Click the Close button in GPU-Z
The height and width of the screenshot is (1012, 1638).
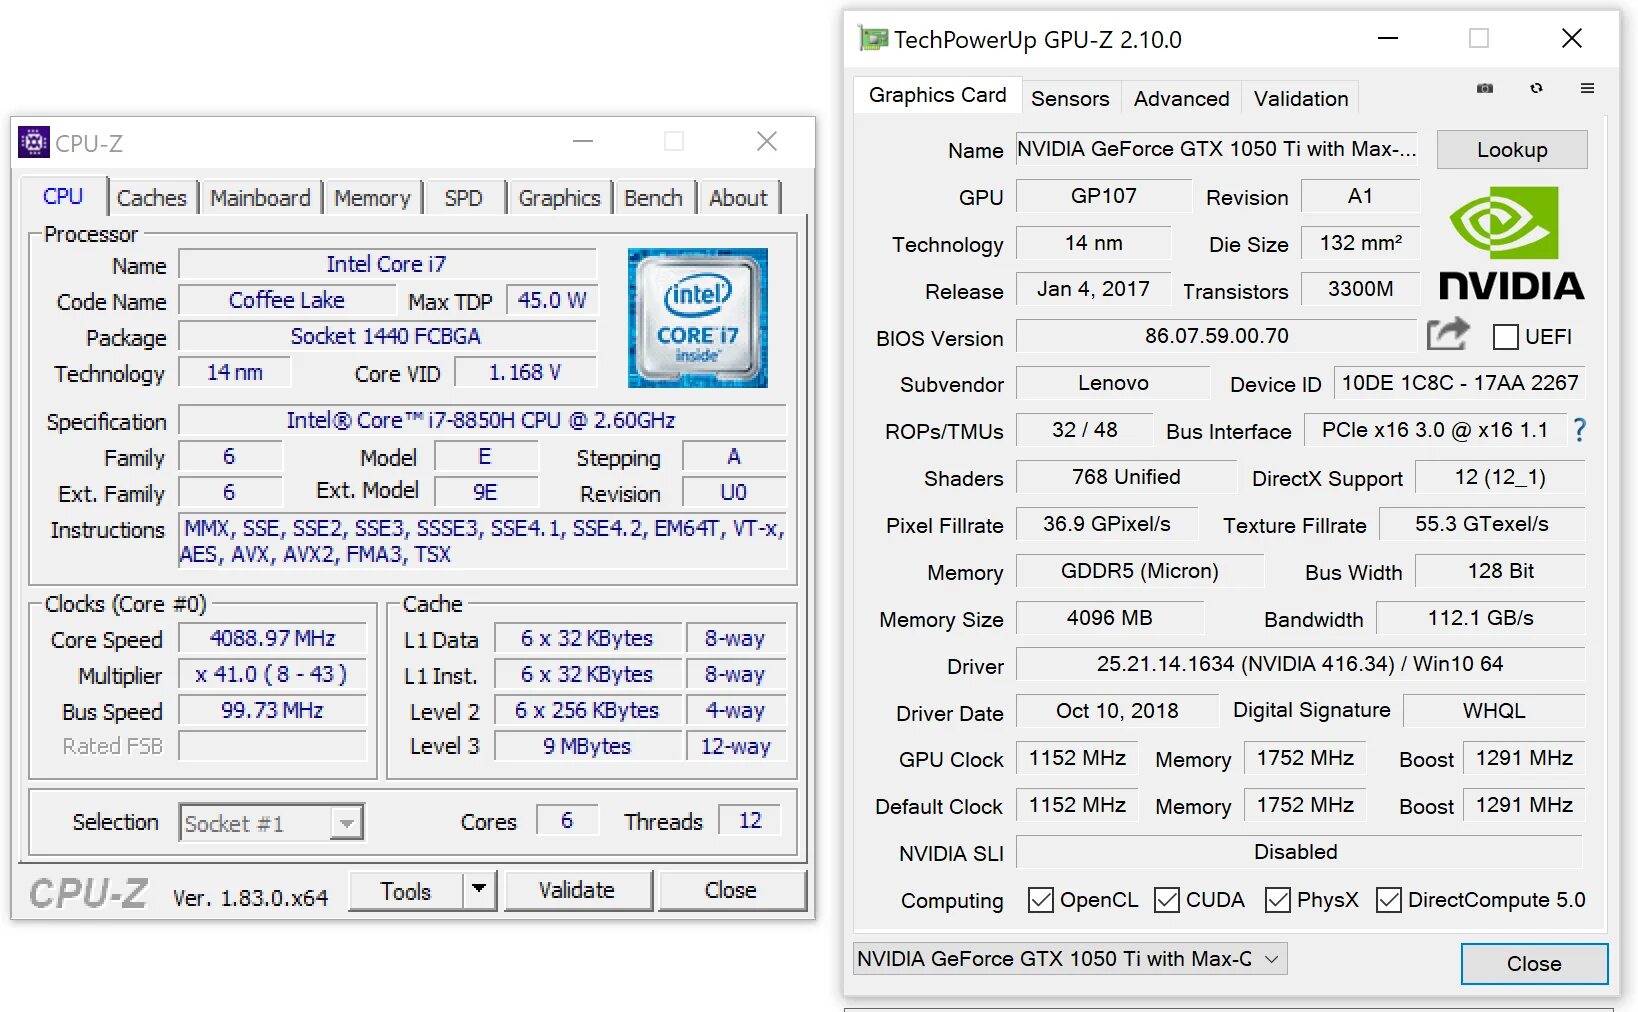coord(1534,964)
